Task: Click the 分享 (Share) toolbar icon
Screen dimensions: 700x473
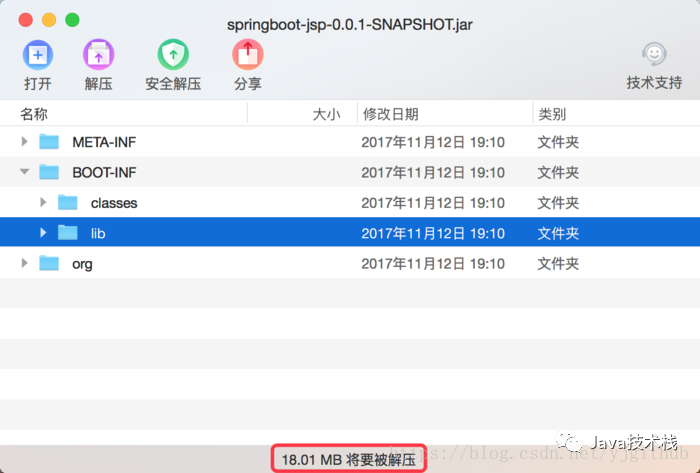Action: coord(248,55)
